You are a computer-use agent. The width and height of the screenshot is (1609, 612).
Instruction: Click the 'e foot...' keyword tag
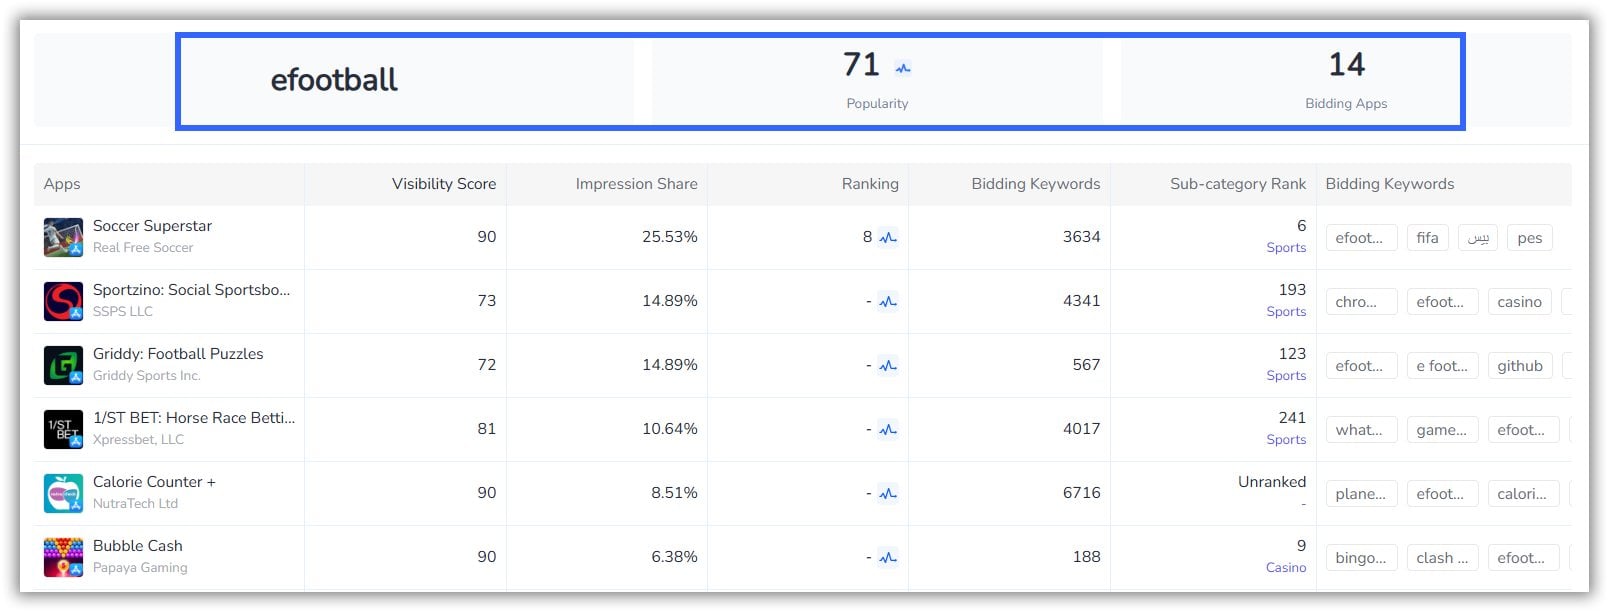tap(1442, 366)
